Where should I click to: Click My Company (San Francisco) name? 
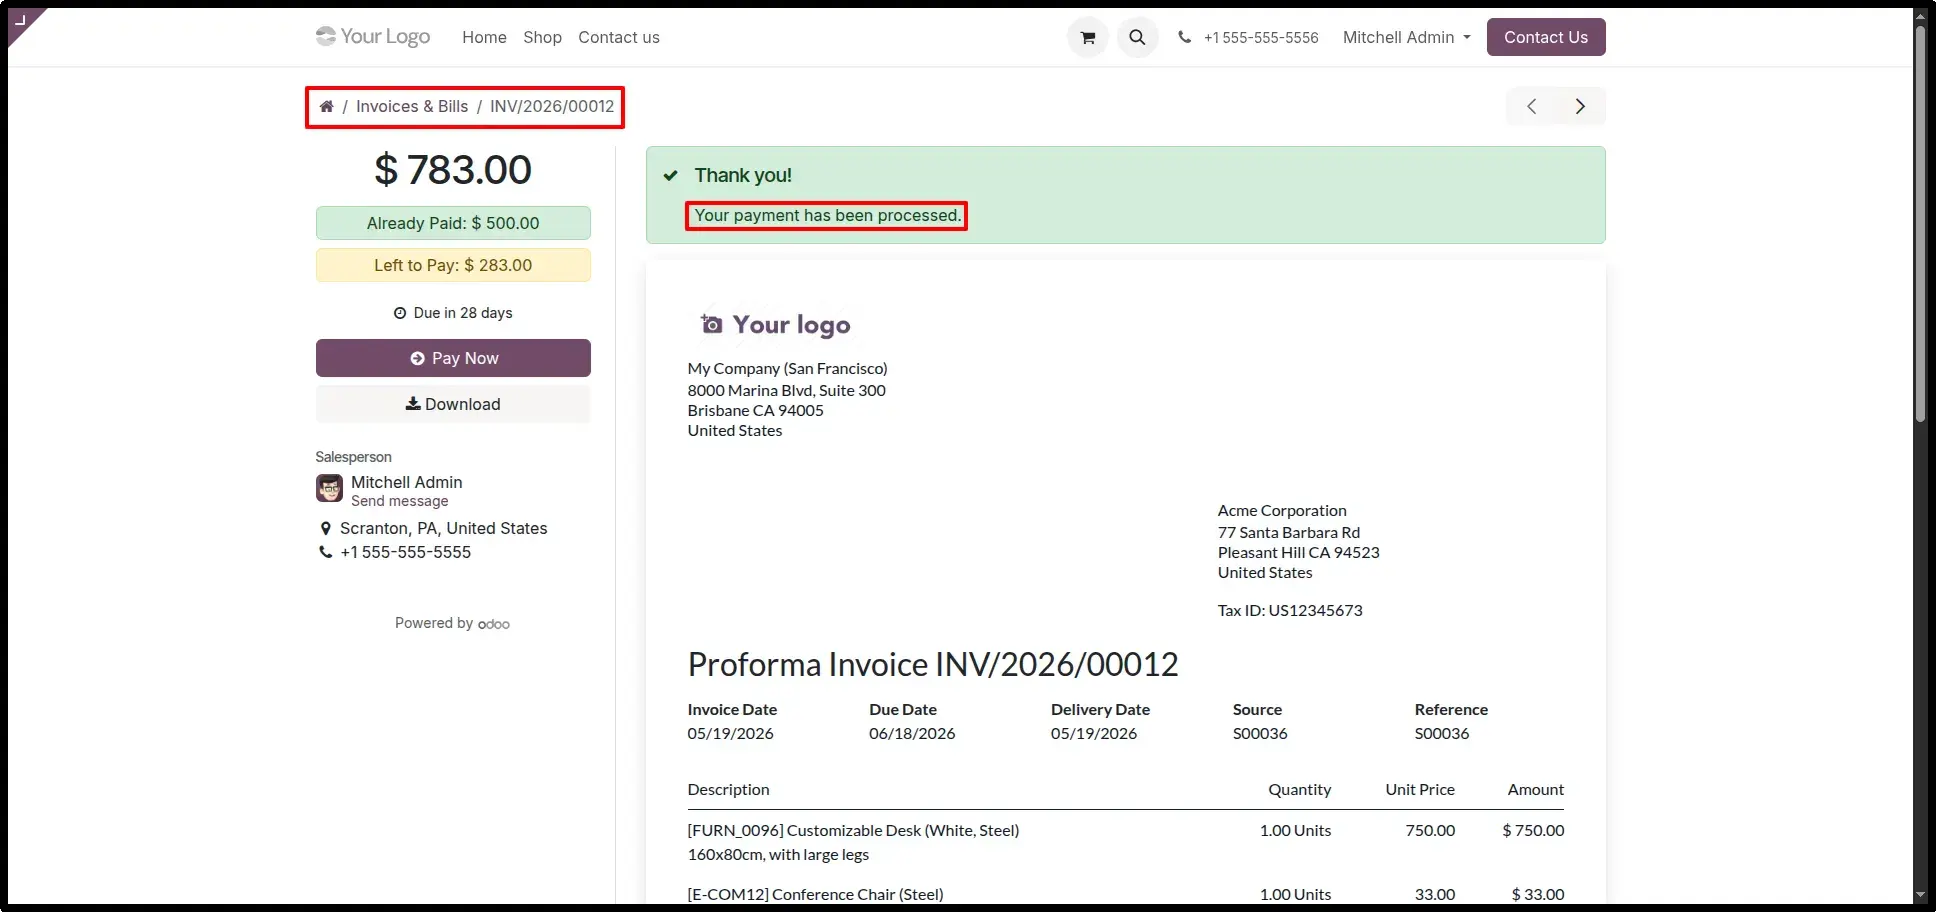pos(787,369)
